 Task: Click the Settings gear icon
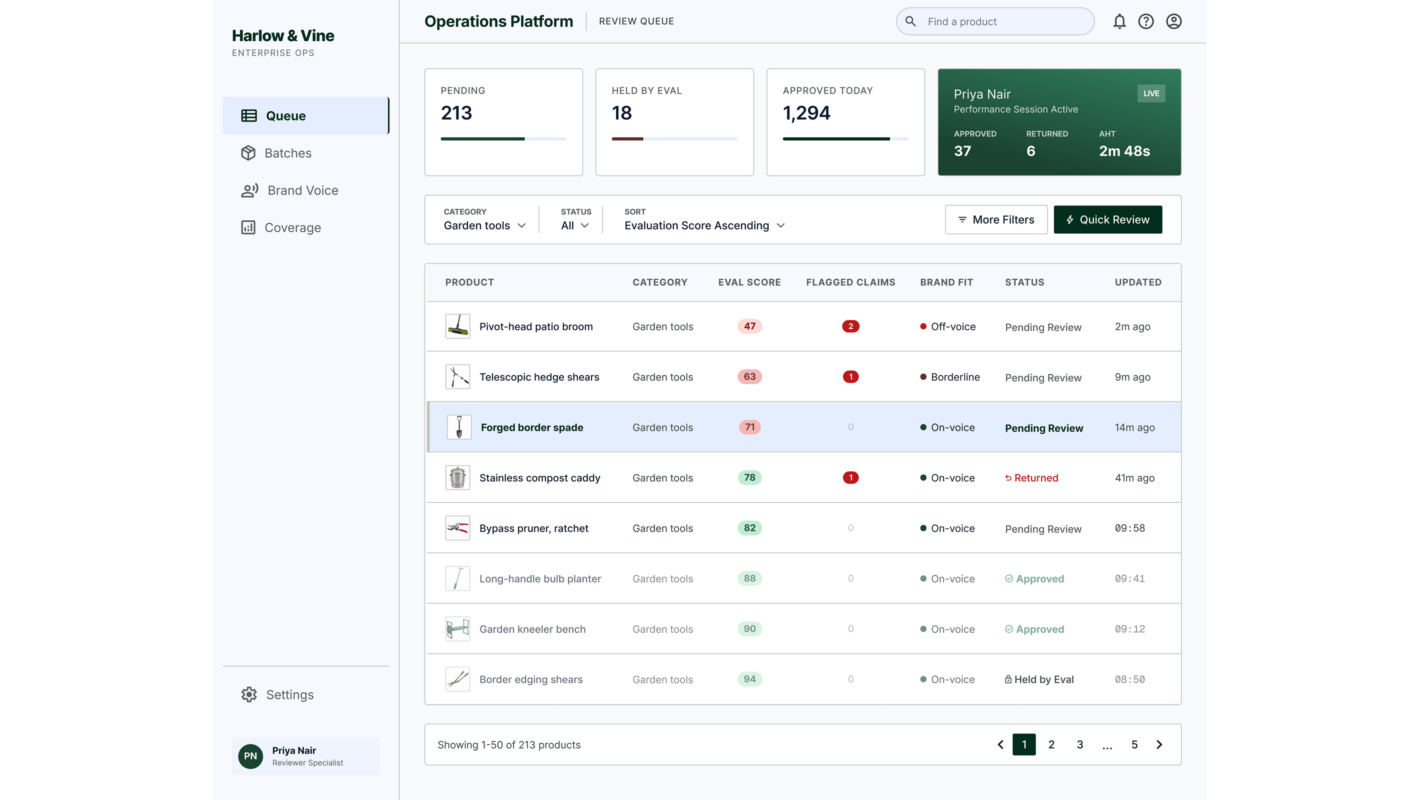pyautogui.click(x=249, y=694)
